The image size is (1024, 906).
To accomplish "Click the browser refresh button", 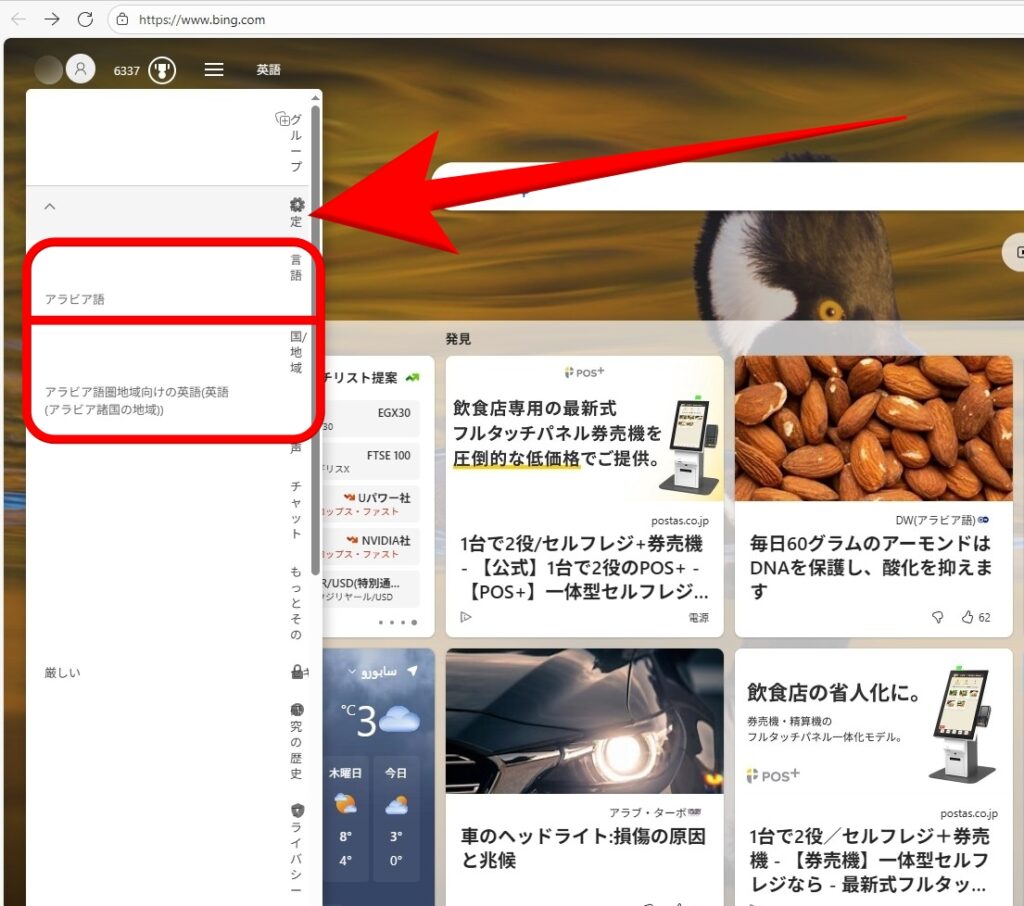I will click(x=85, y=19).
